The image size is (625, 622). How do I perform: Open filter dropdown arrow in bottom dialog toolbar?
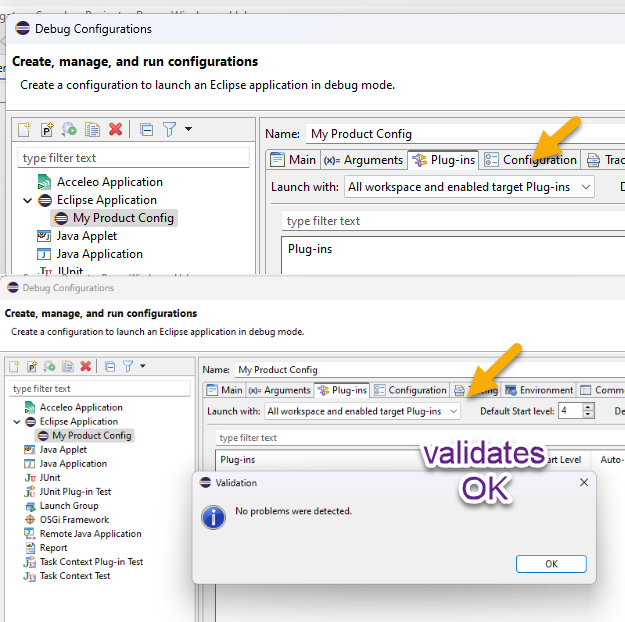point(143,366)
